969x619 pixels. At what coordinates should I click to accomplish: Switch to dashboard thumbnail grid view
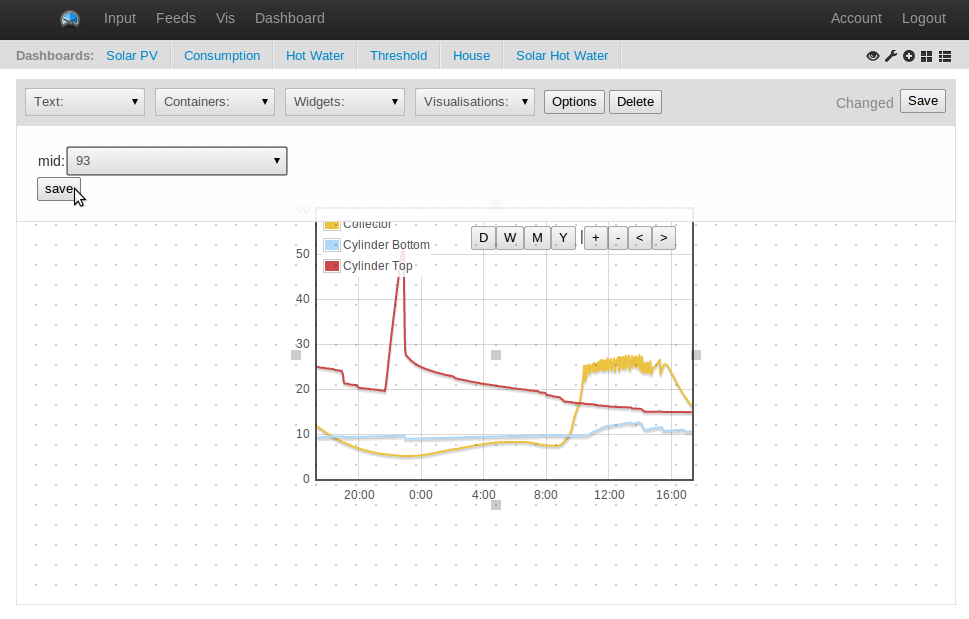[926, 56]
